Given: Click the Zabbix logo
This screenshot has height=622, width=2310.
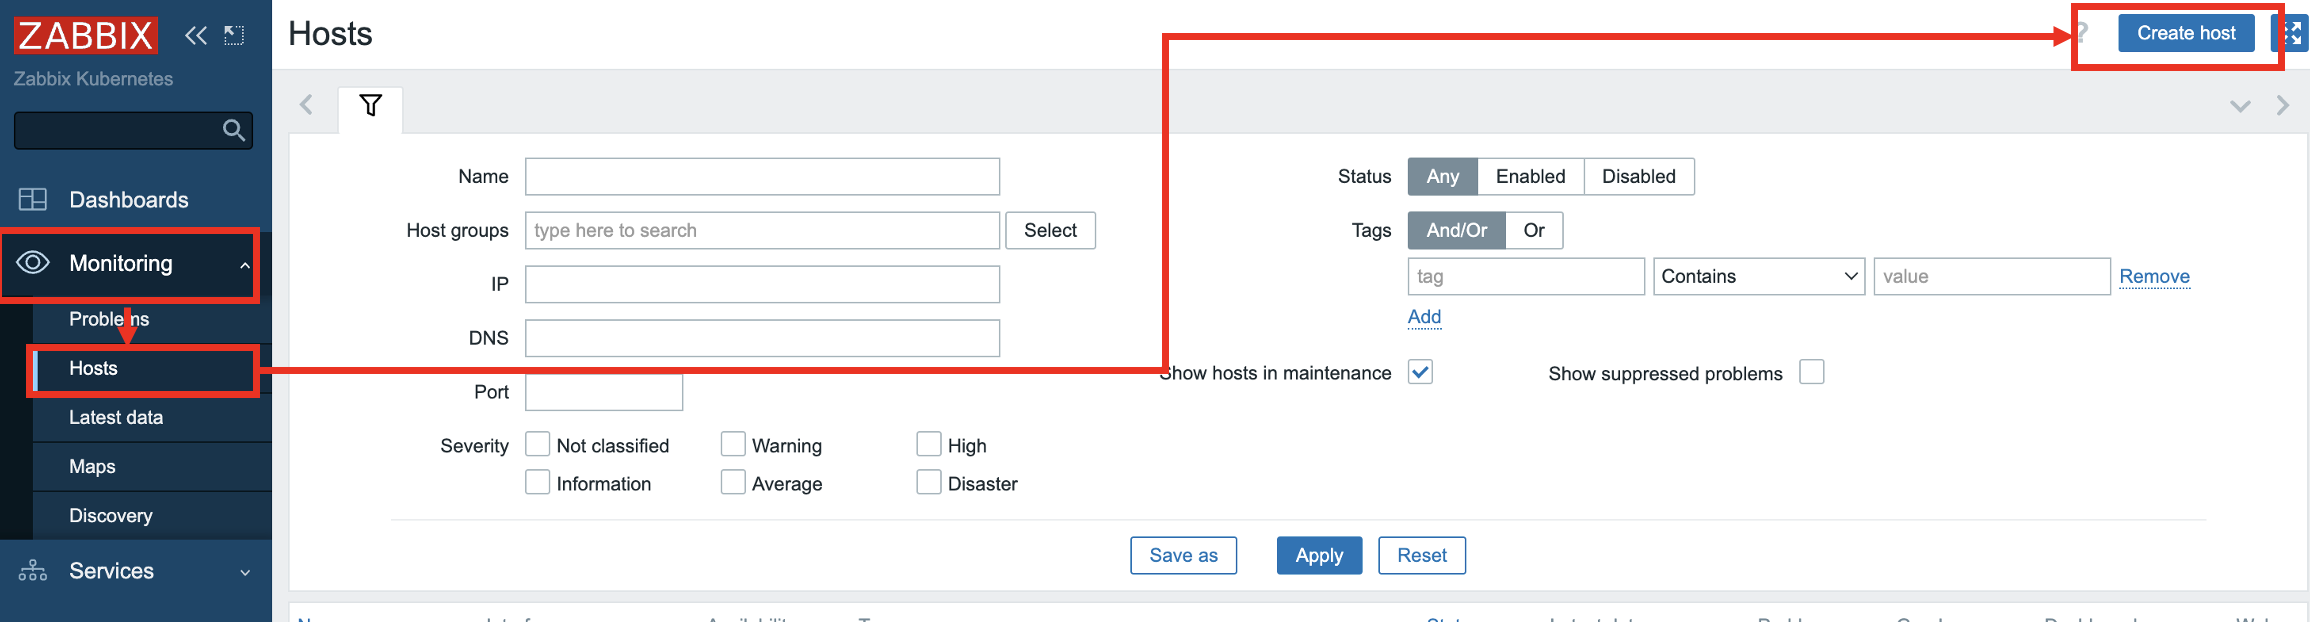Looking at the screenshot, I should [x=85, y=35].
